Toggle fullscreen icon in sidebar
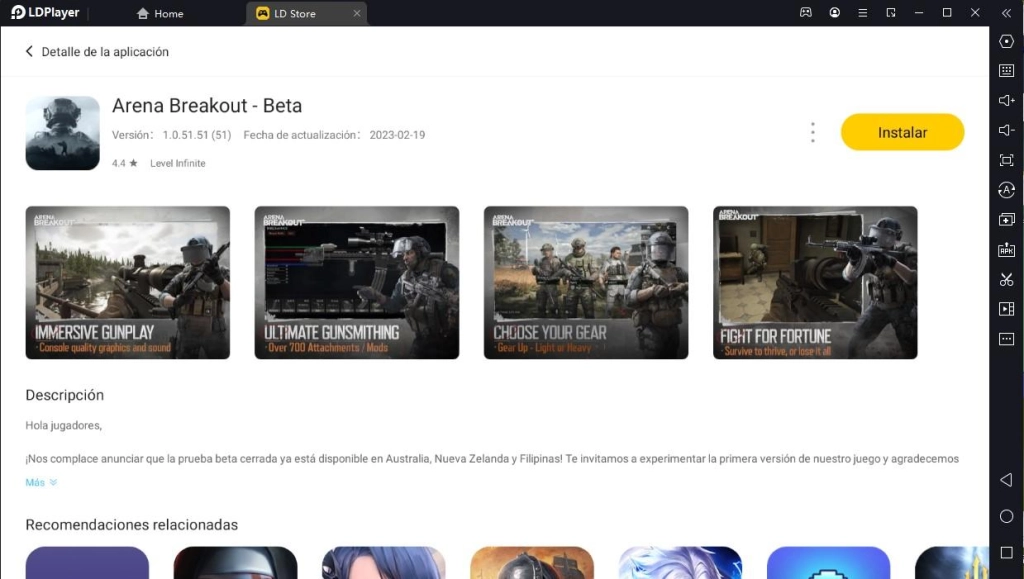The width and height of the screenshot is (1024, 579). coord(1006,161)
